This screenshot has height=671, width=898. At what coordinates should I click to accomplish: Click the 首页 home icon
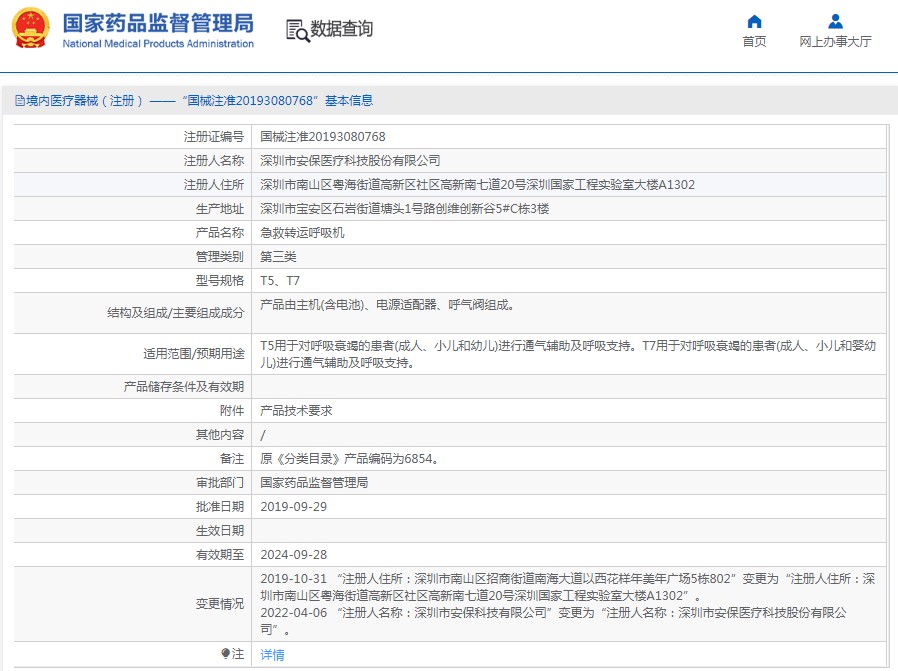pyautogui.click(x=754, y=21)
